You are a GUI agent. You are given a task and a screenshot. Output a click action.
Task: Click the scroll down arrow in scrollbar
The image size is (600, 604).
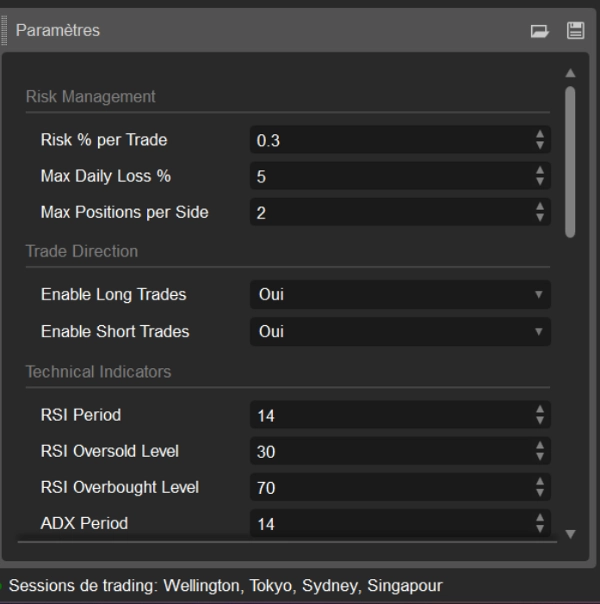click(x=570, y=534)
